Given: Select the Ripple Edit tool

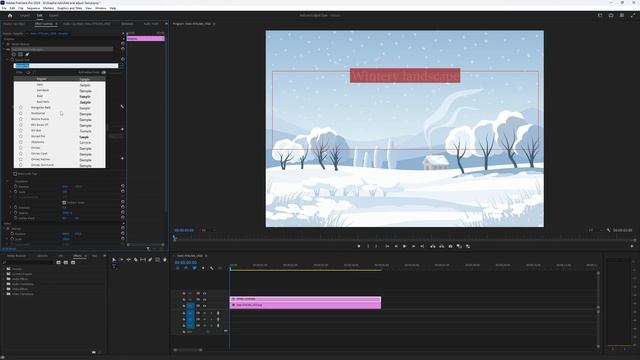Looking at the screenshot, I should (x=129, y=260).
